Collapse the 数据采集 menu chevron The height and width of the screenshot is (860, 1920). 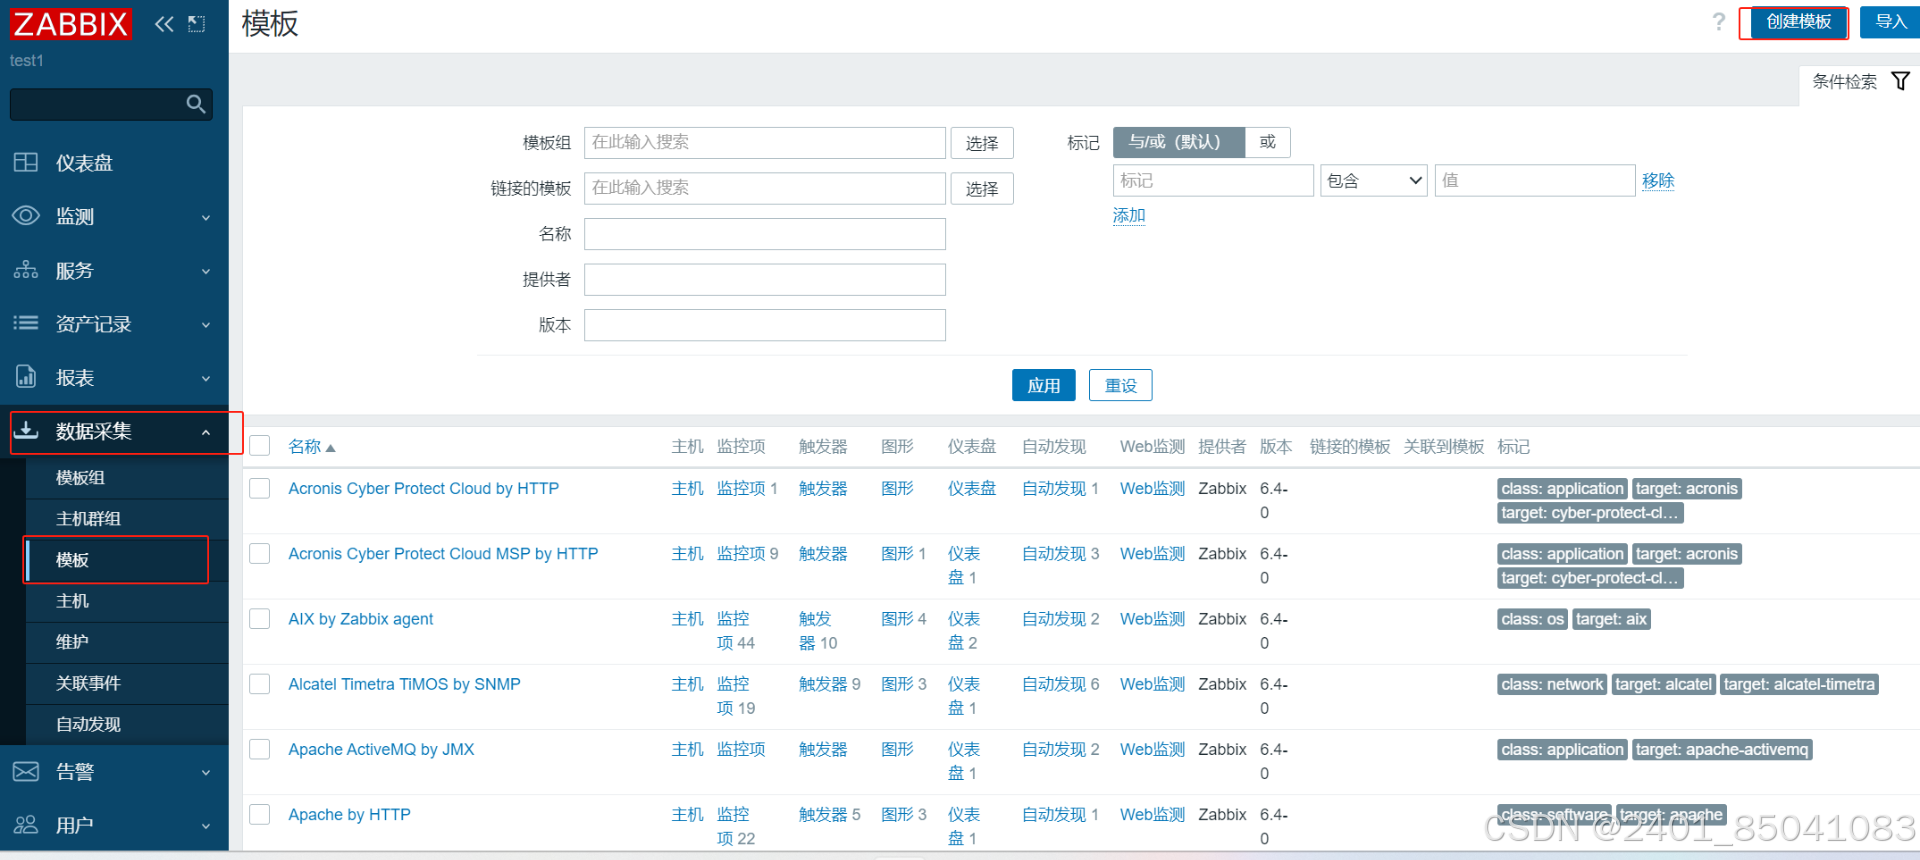[206, 432]
